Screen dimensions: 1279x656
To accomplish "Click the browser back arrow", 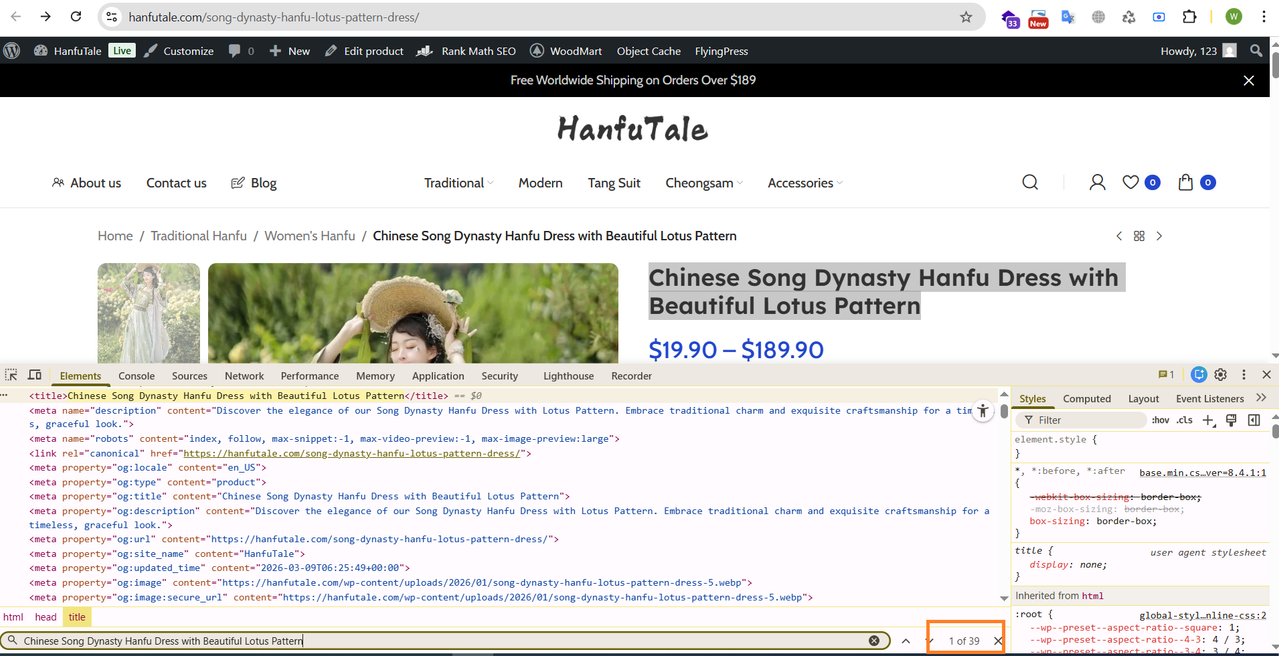I will coord(15,17).
